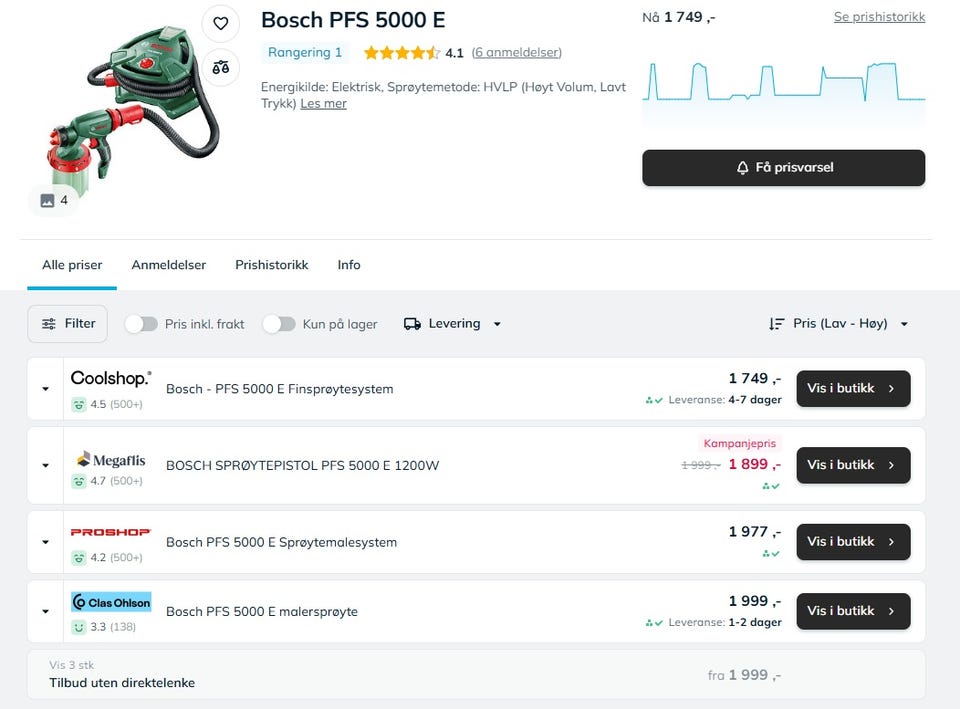Screen dimensions: 960x709
Task: Toggle Pris inkl. frakt switch
Action: point(141,324)
